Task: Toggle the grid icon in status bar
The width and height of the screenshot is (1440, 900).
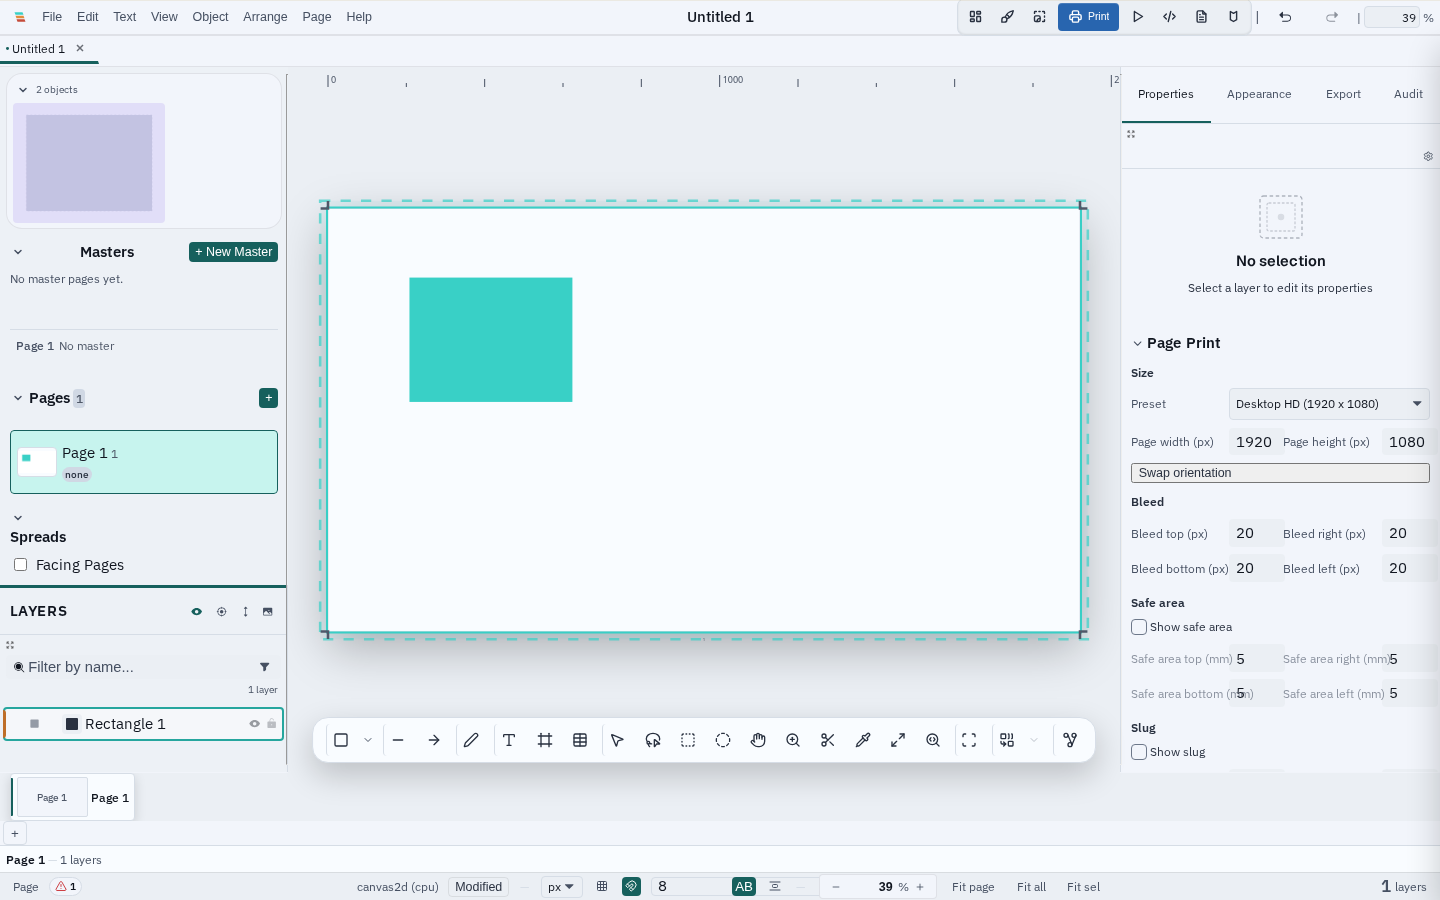Action: 602,887
